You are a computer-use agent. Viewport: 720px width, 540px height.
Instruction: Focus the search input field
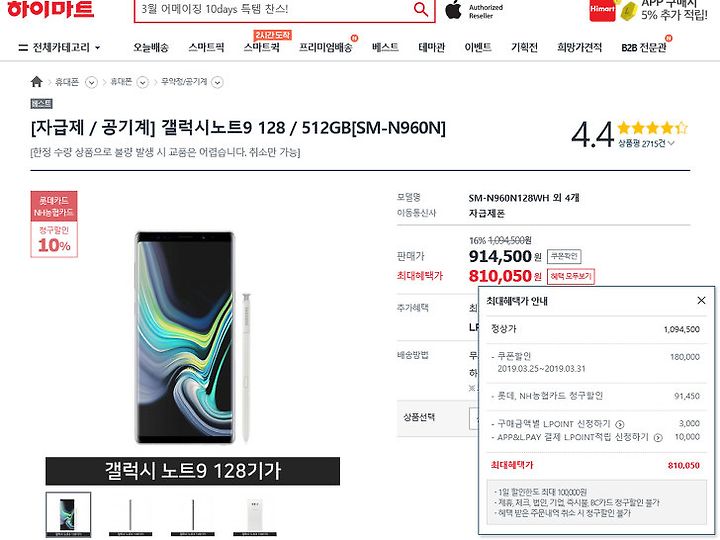[273, 9]
